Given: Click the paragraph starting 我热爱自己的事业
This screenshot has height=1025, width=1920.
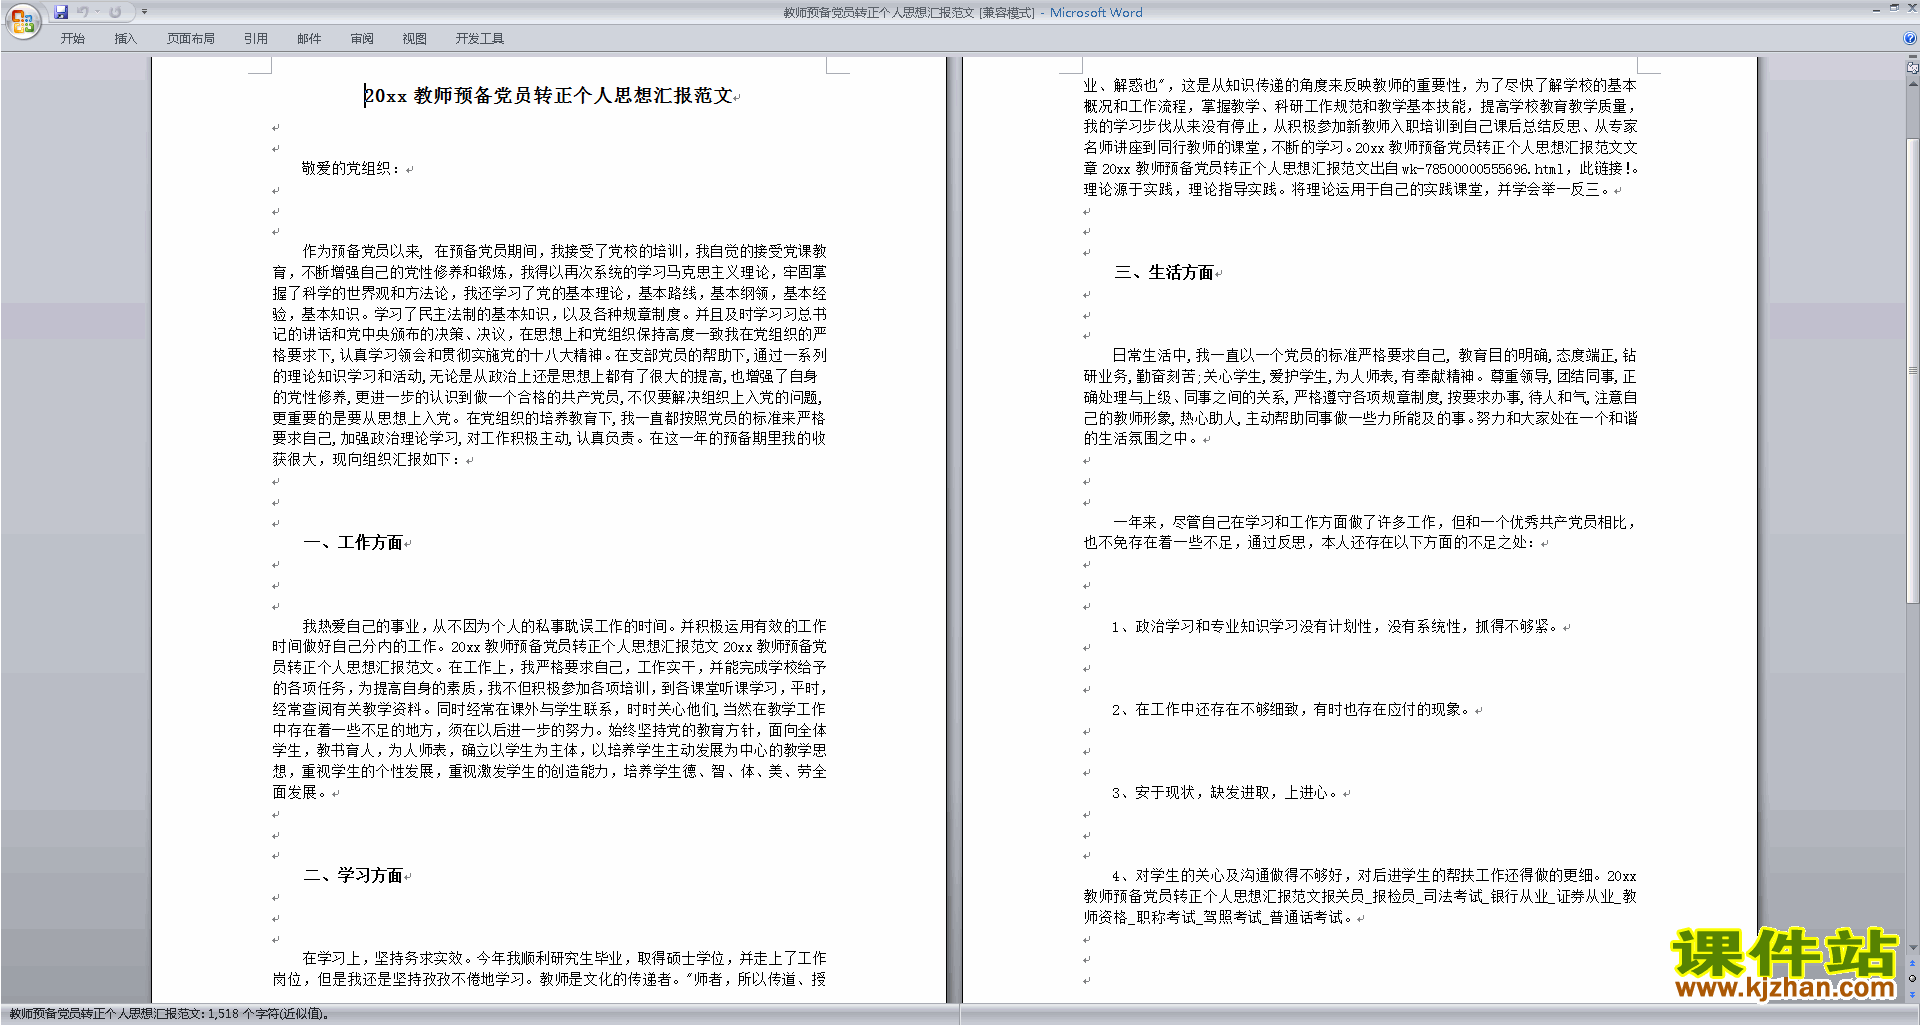Looking at the screenshot, I should (x=550, y=709).
